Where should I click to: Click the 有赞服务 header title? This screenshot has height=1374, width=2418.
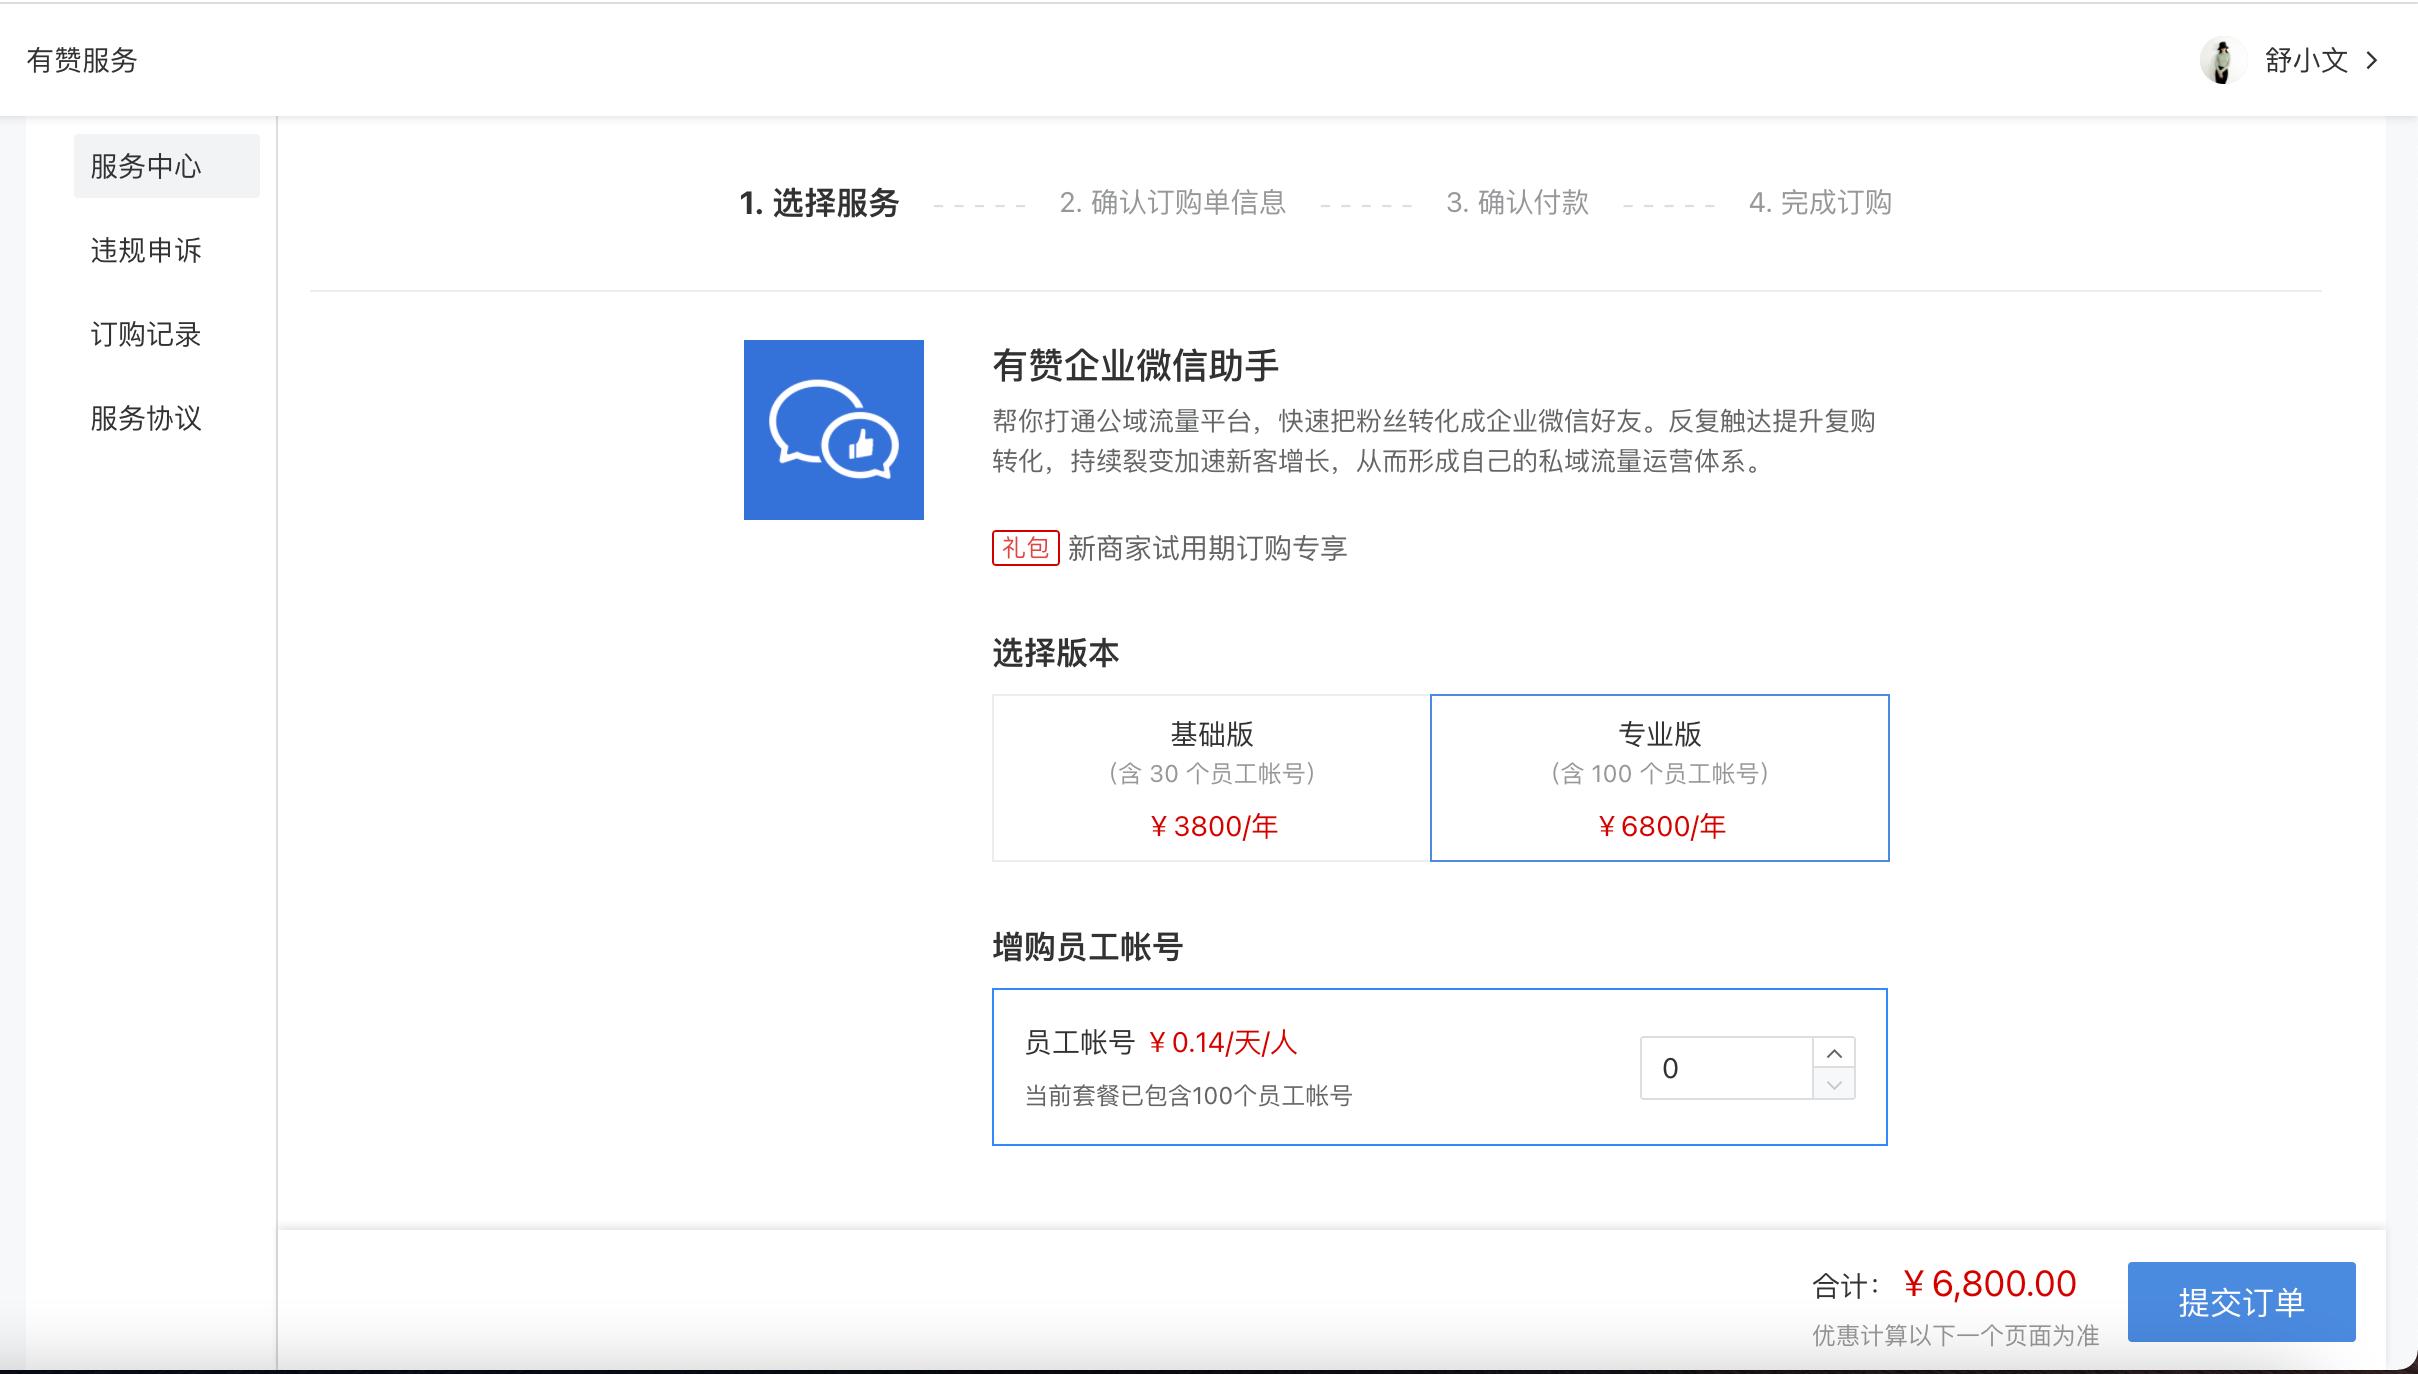point(82,61)
